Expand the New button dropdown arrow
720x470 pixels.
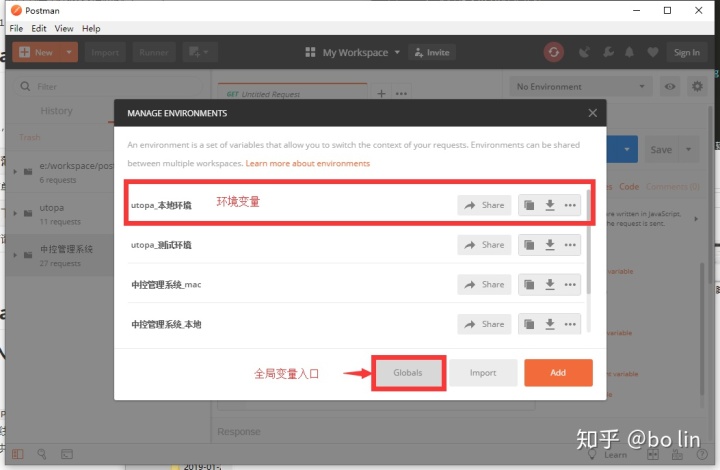(x=69, y=52)
